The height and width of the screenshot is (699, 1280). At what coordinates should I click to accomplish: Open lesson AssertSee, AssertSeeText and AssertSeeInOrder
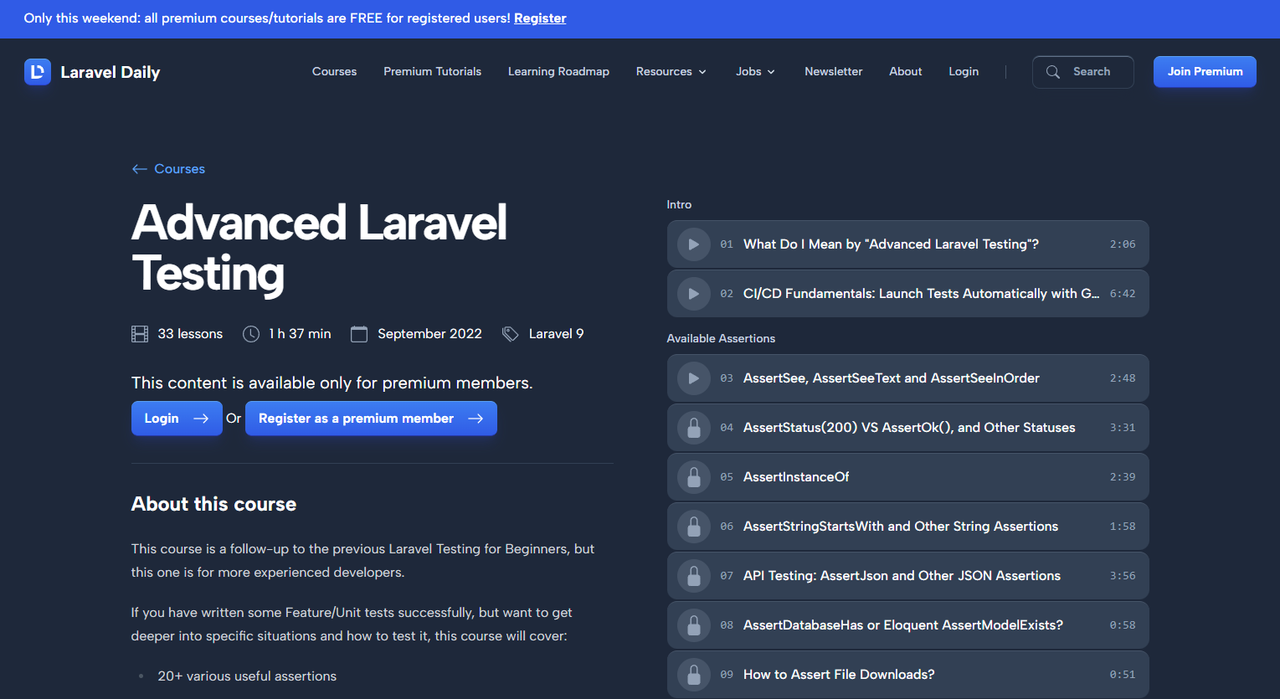coord(908,378)
